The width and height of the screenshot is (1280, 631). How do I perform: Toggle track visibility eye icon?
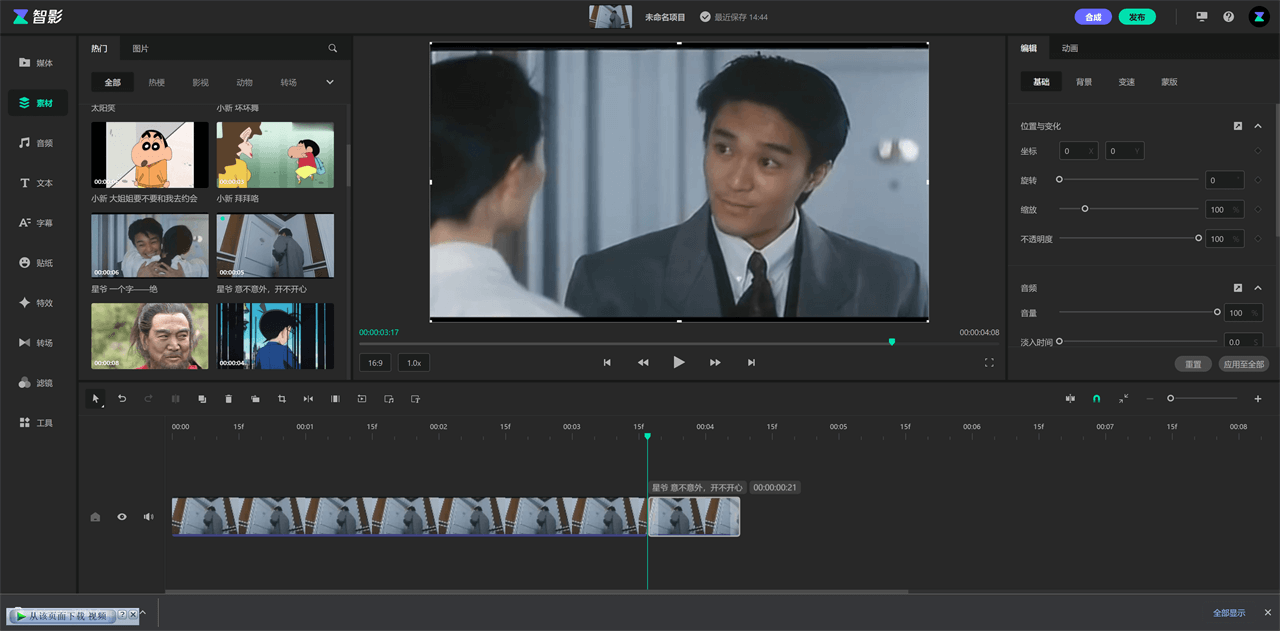[x=122, y=517]
